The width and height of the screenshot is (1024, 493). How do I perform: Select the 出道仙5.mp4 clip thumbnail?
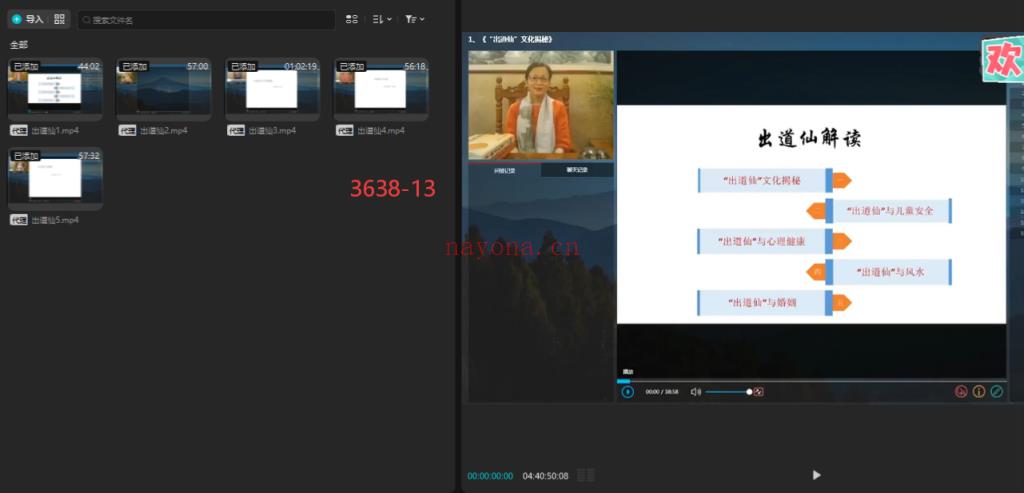tap(56, 178)
